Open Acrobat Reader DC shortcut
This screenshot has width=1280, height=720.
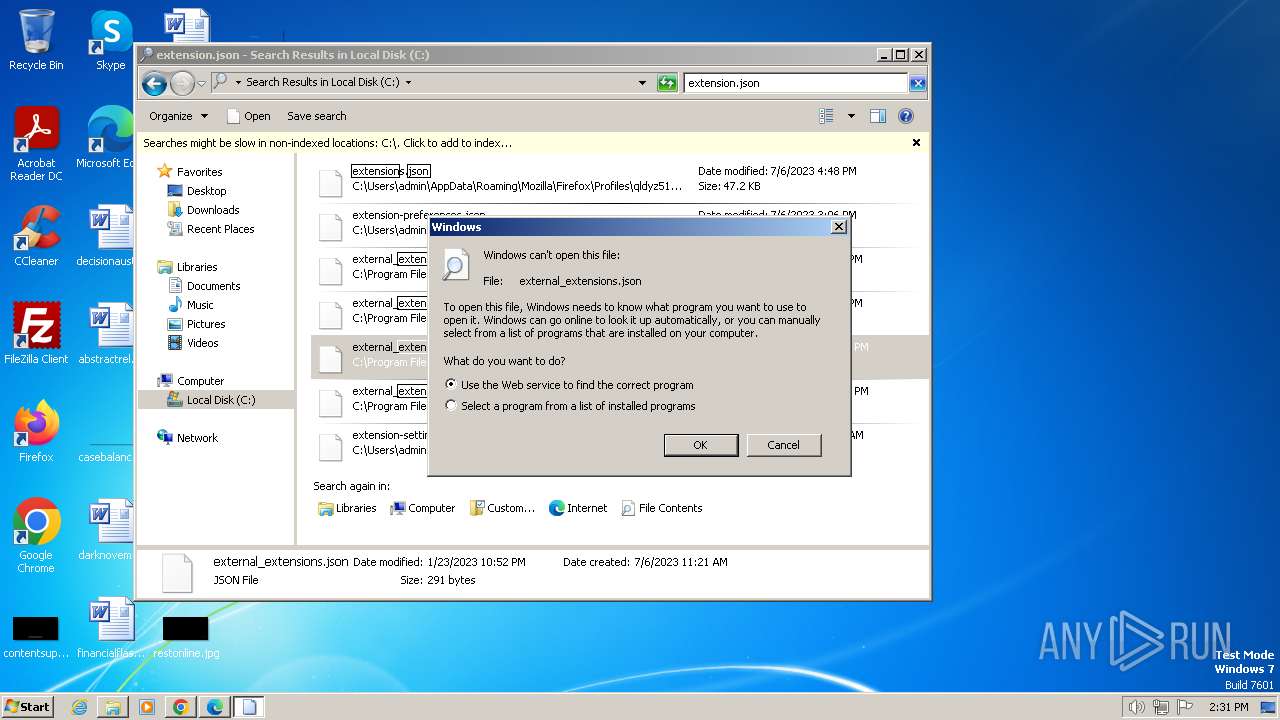click(36, 145)
